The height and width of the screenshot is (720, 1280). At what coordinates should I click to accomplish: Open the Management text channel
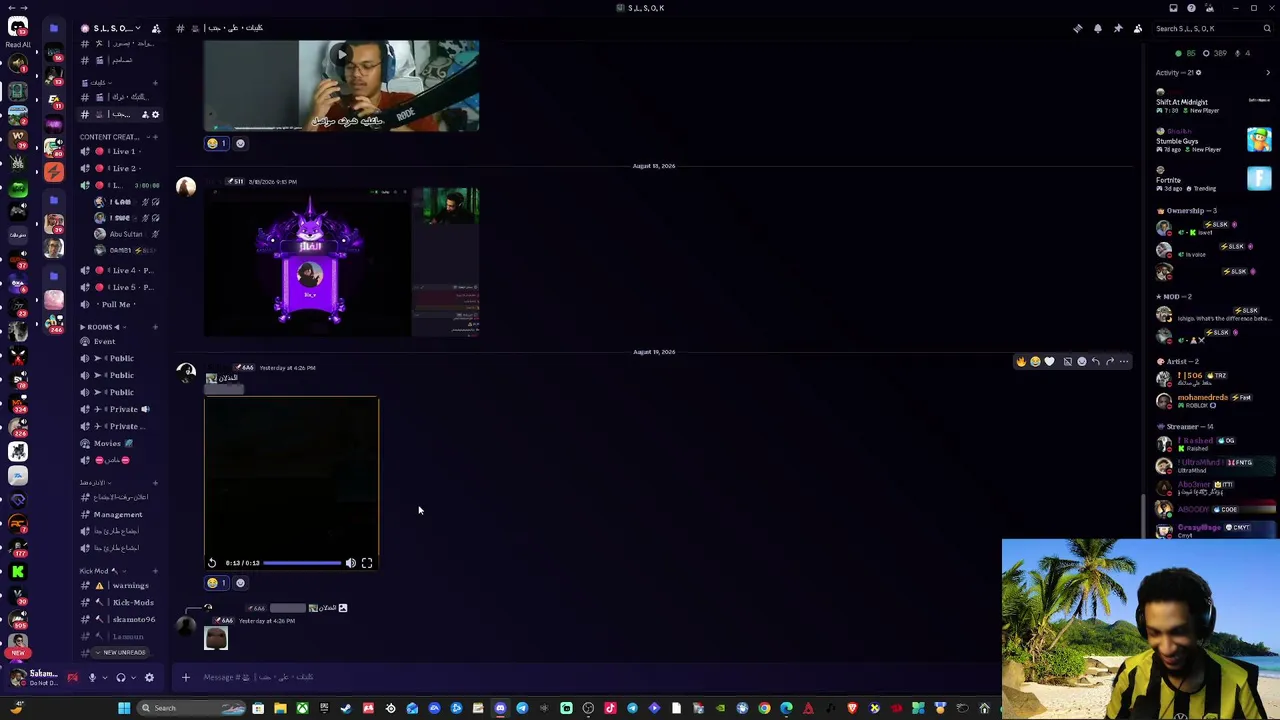coord(120,514)
